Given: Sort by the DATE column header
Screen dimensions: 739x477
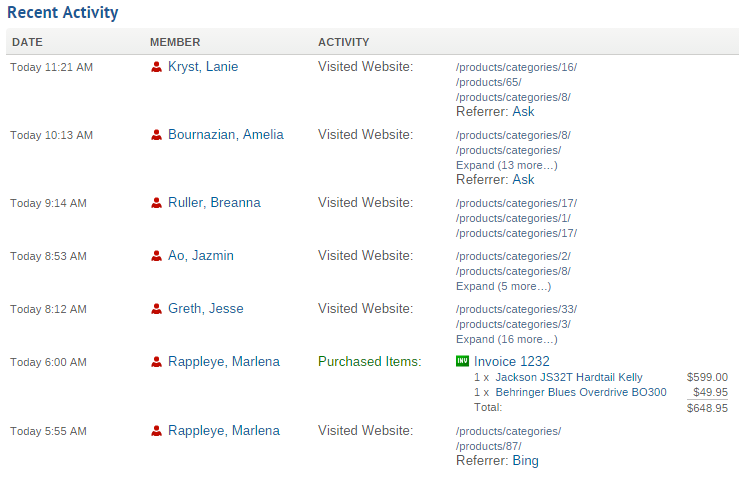Looking at the screenshot, I should [x=27, y=42].
